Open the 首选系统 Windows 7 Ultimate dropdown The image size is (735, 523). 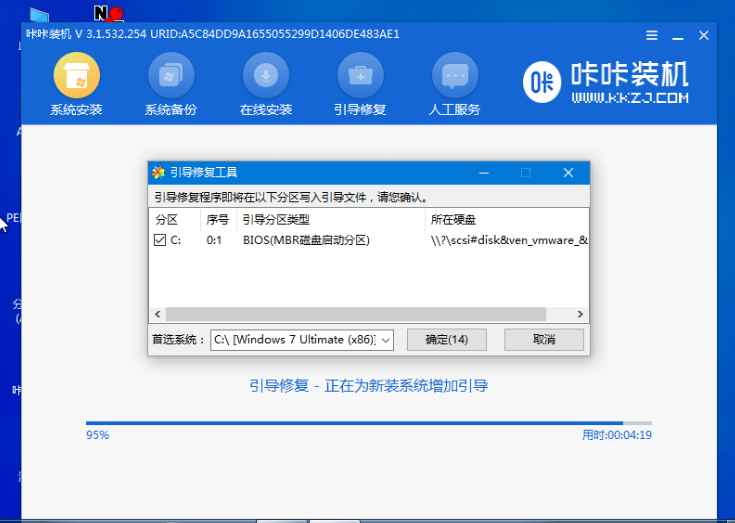(x=302, y=340)
